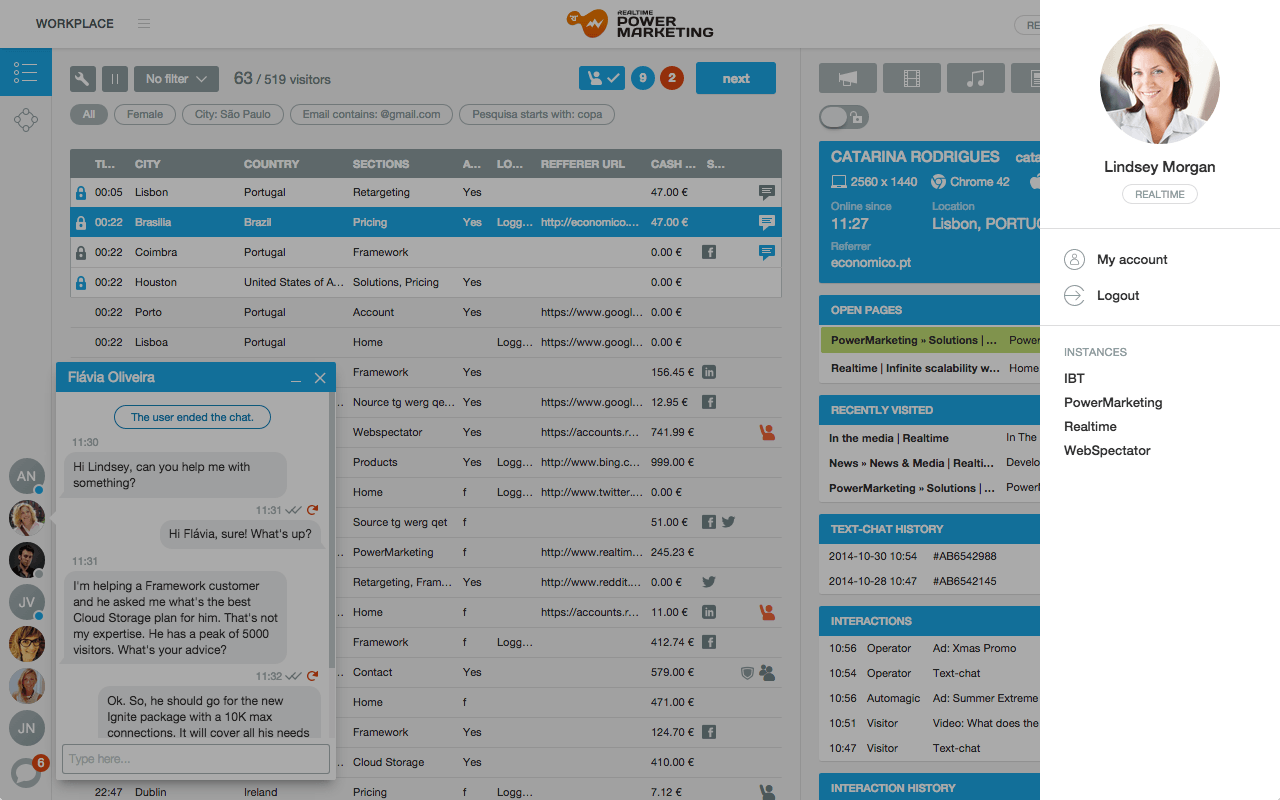The height and width of the screenshot is (800, 1280).
Task: Sort by the SECTIONS column header
Action: coord(381,164)
